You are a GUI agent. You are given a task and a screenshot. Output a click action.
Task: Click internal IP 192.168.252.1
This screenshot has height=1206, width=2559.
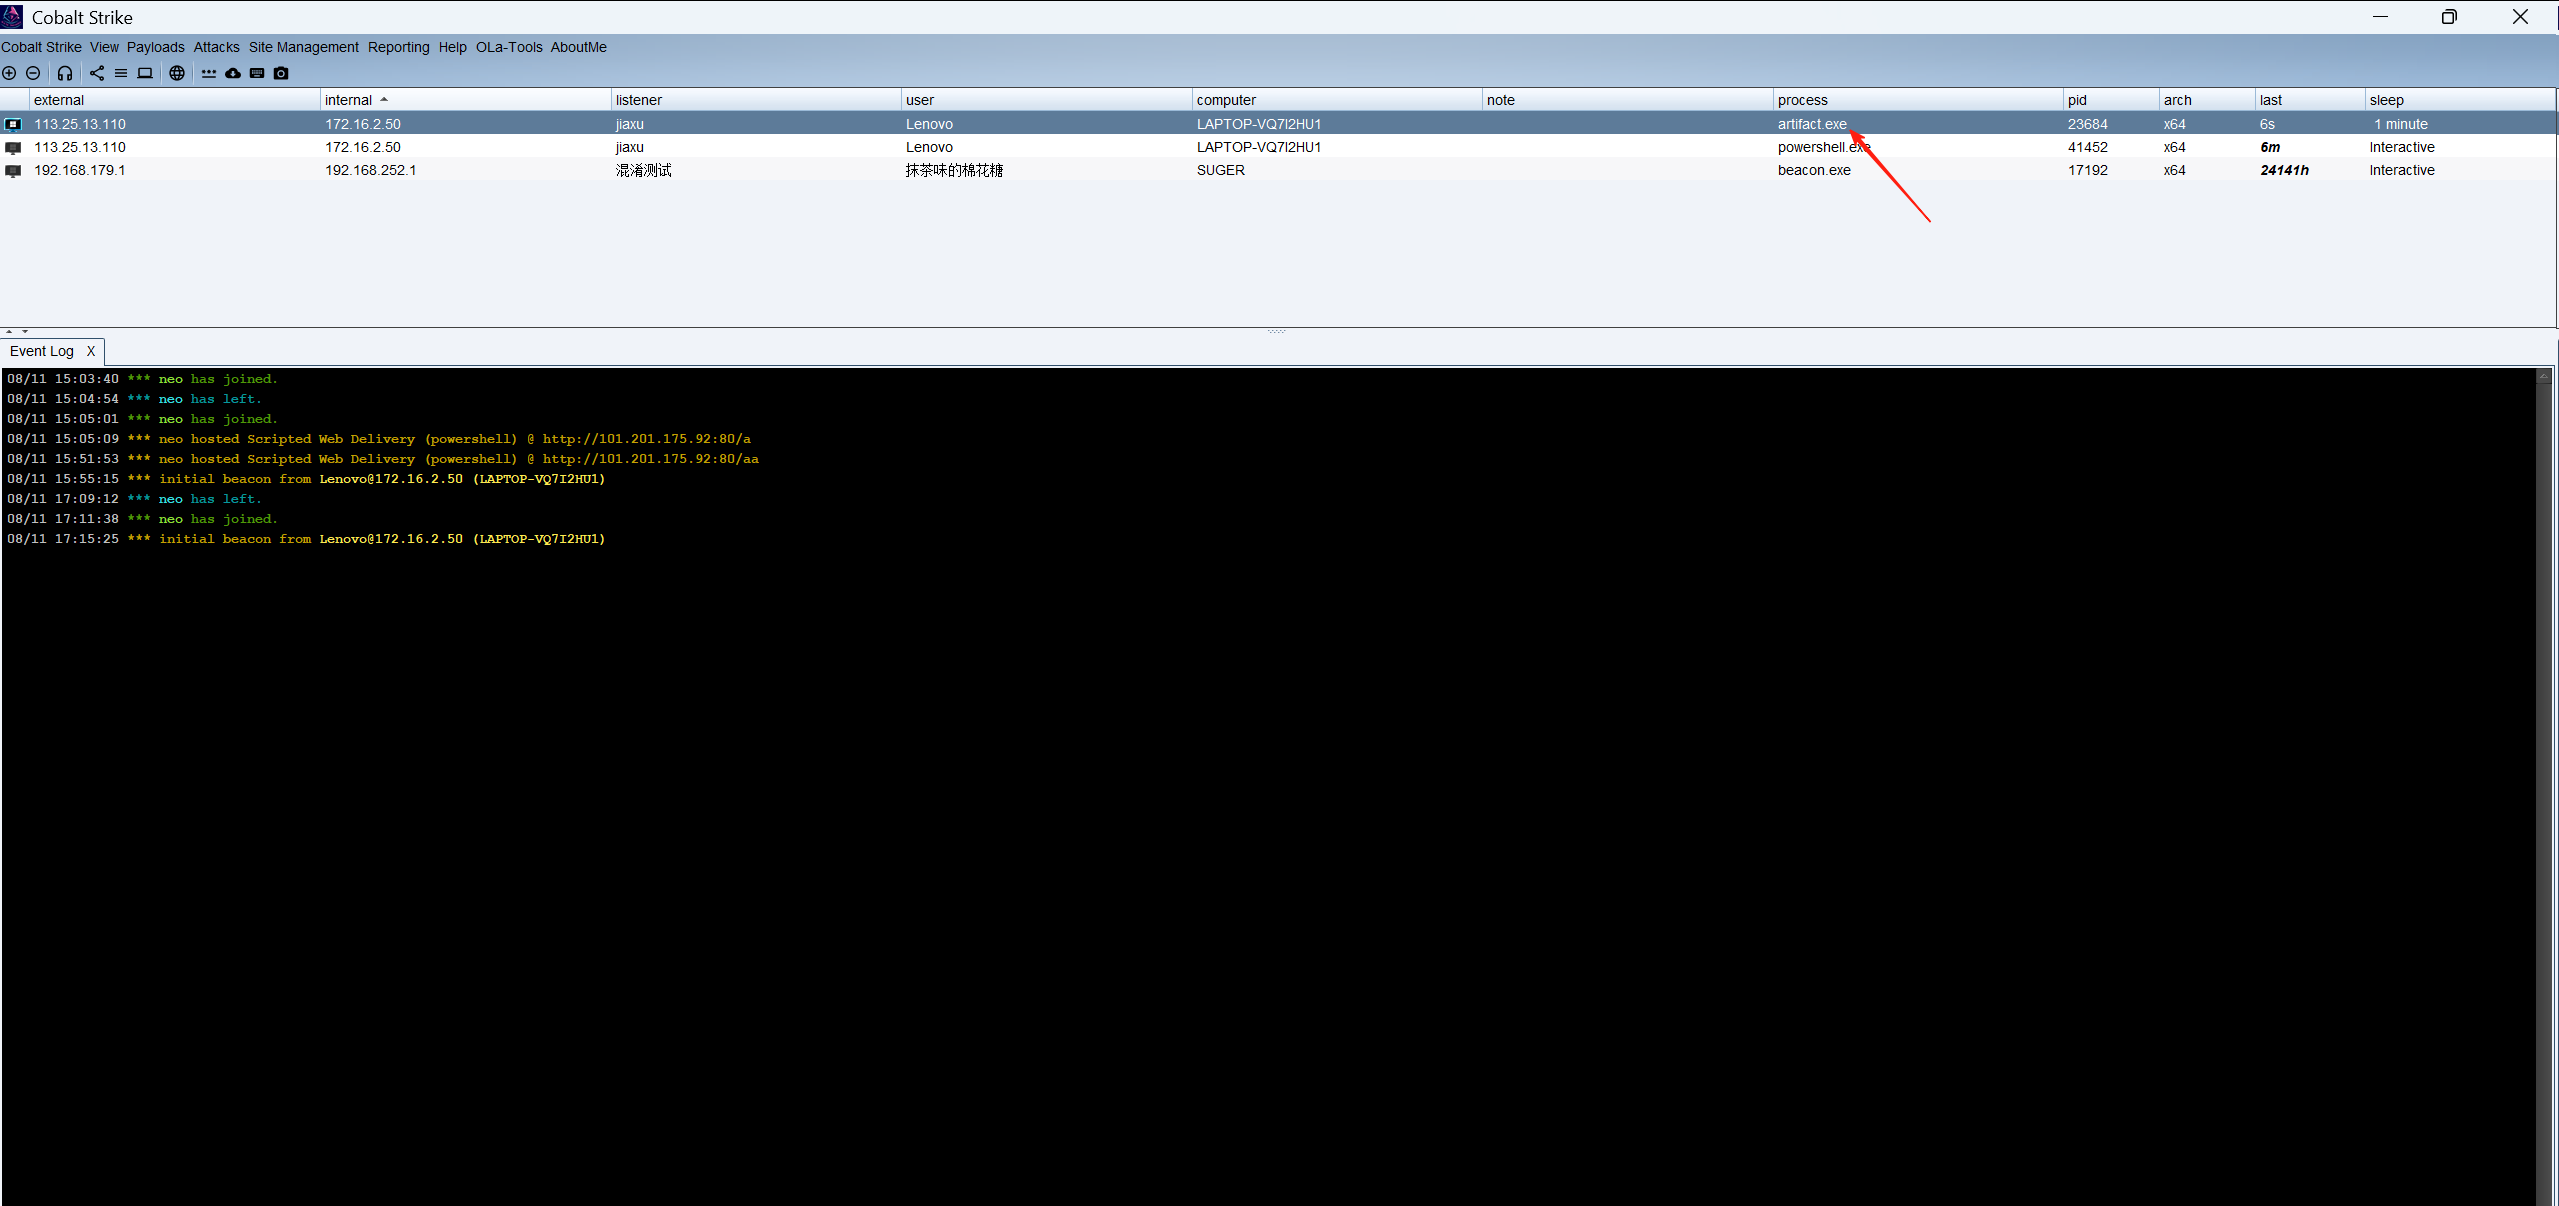click(370, 170)
